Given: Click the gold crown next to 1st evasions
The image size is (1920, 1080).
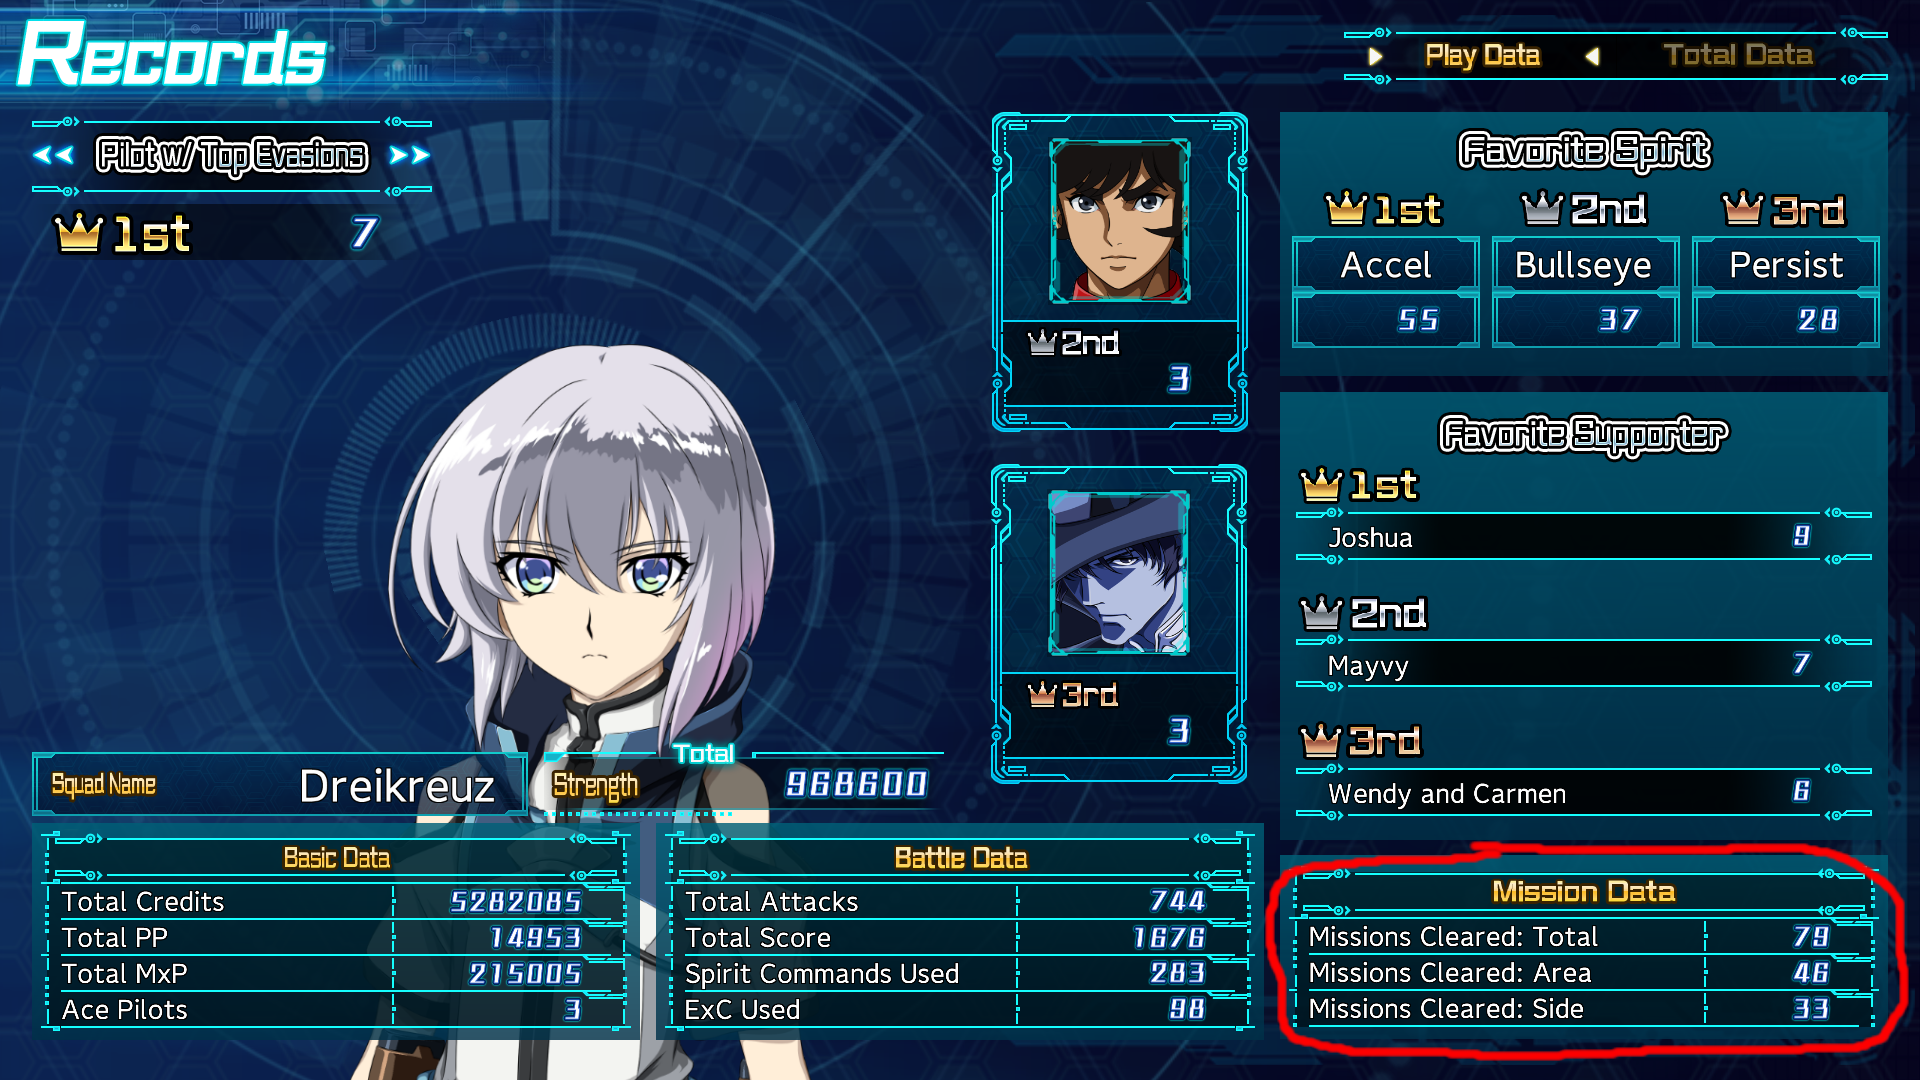Looking at the screenshot, I should [79, 233].
